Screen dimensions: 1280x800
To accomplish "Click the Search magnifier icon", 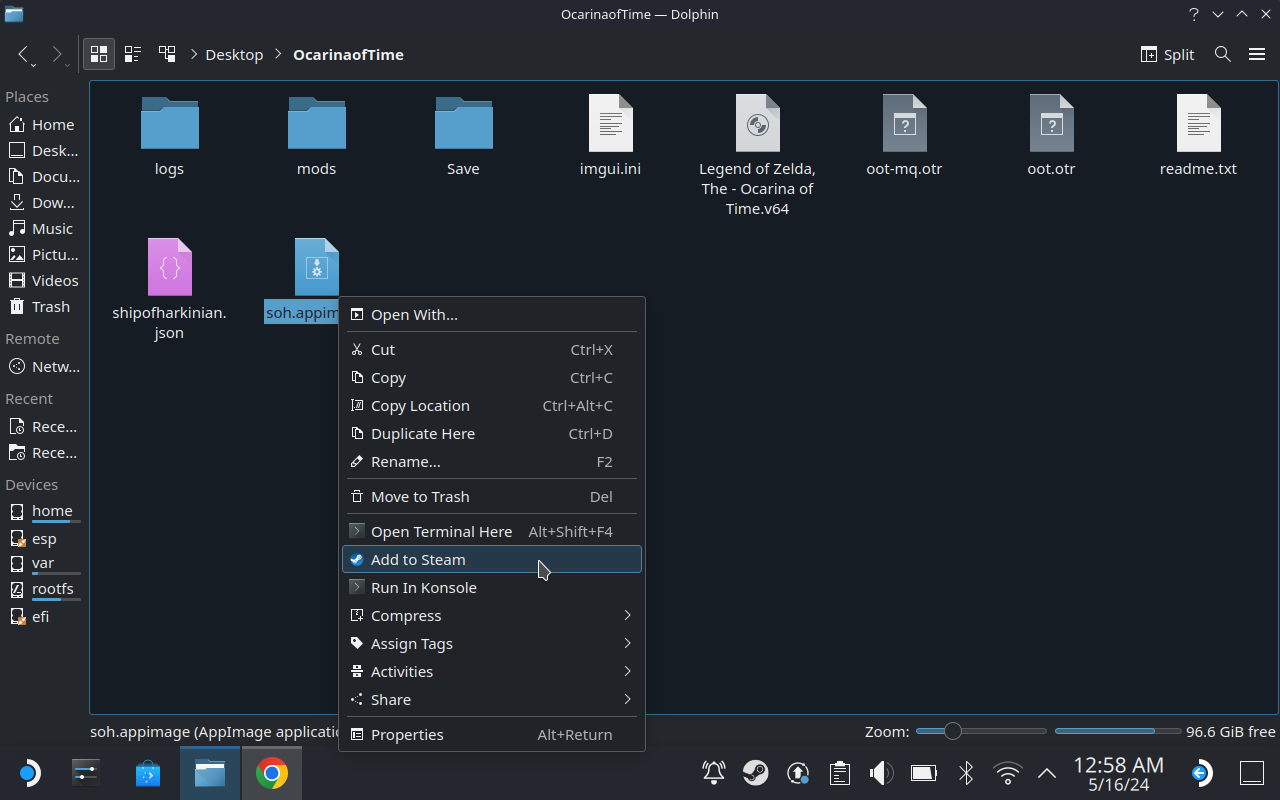I will pyautogui.click(x=1222, y=54).
